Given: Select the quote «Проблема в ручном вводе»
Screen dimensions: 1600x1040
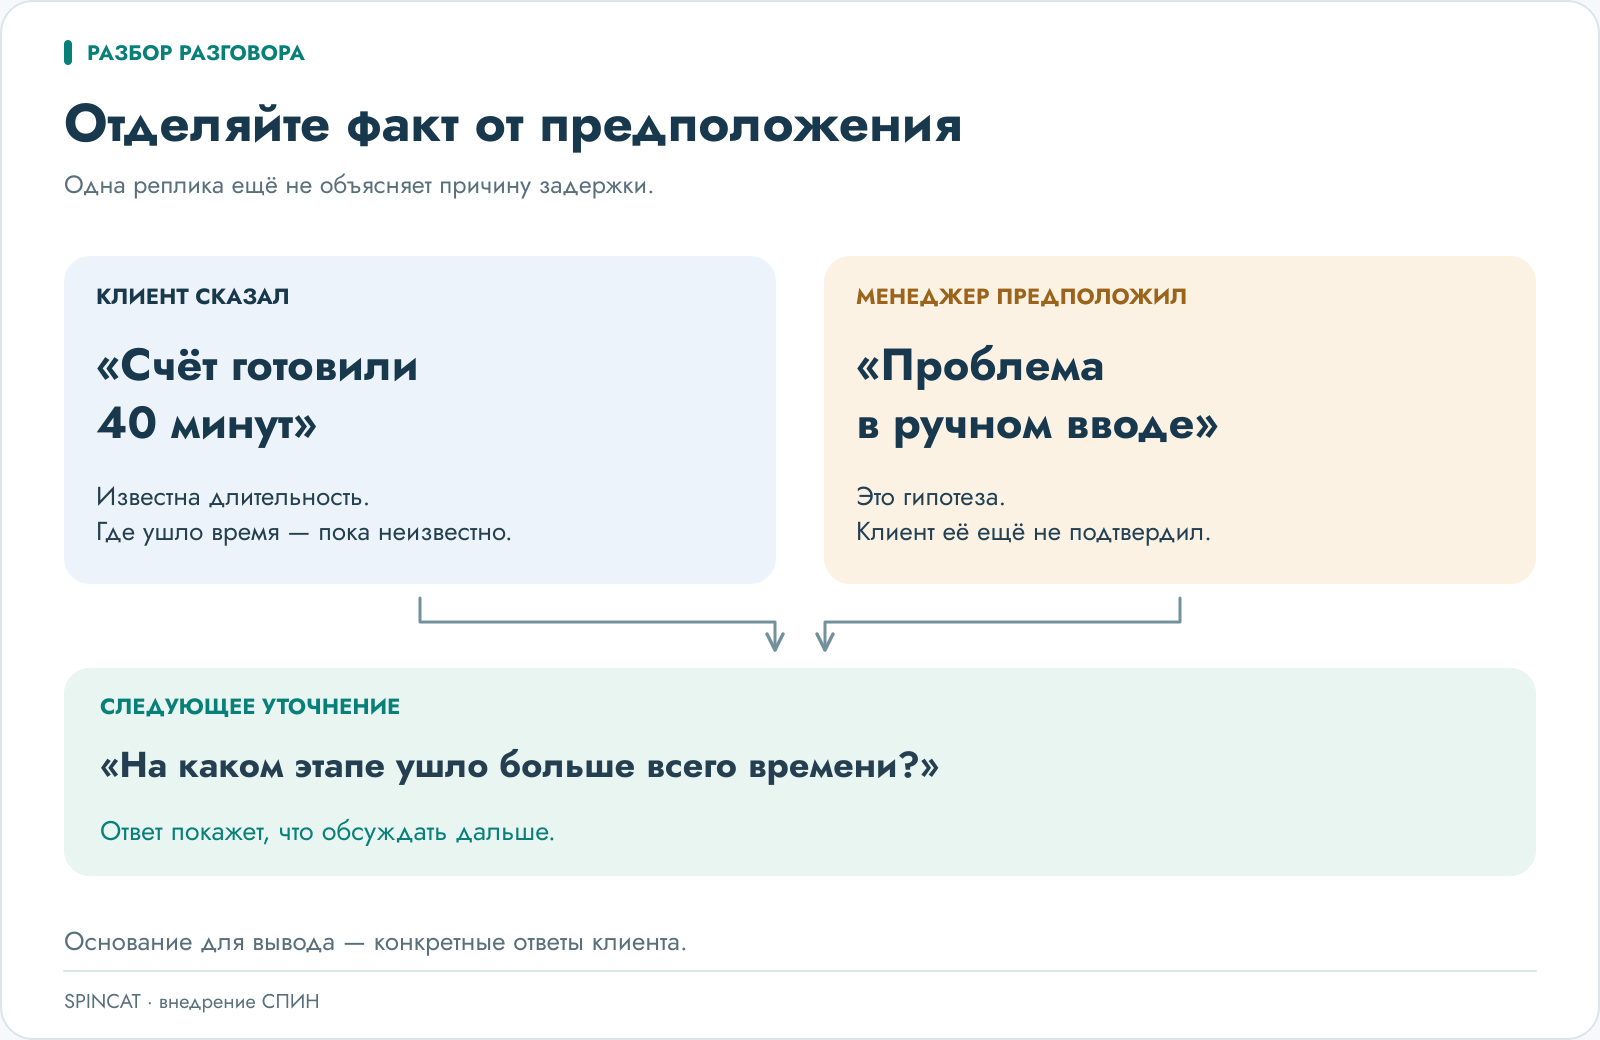Looking at the screenshot, I should (1037, 395).
